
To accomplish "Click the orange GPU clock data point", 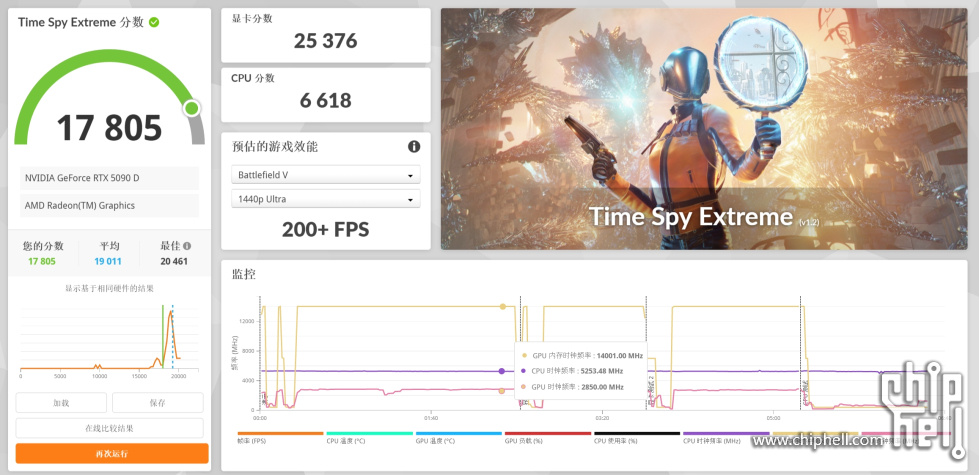I will 501,391.
